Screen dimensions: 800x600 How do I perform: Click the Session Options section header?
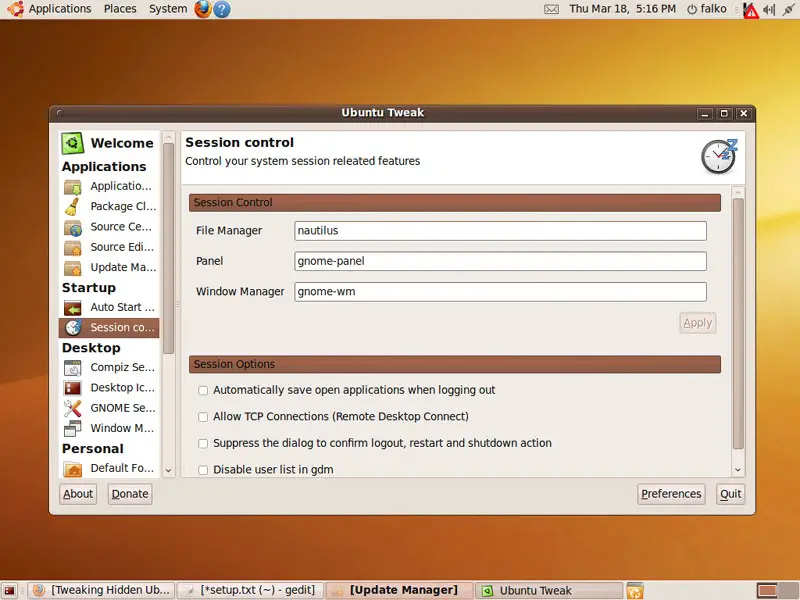point(455,364)
